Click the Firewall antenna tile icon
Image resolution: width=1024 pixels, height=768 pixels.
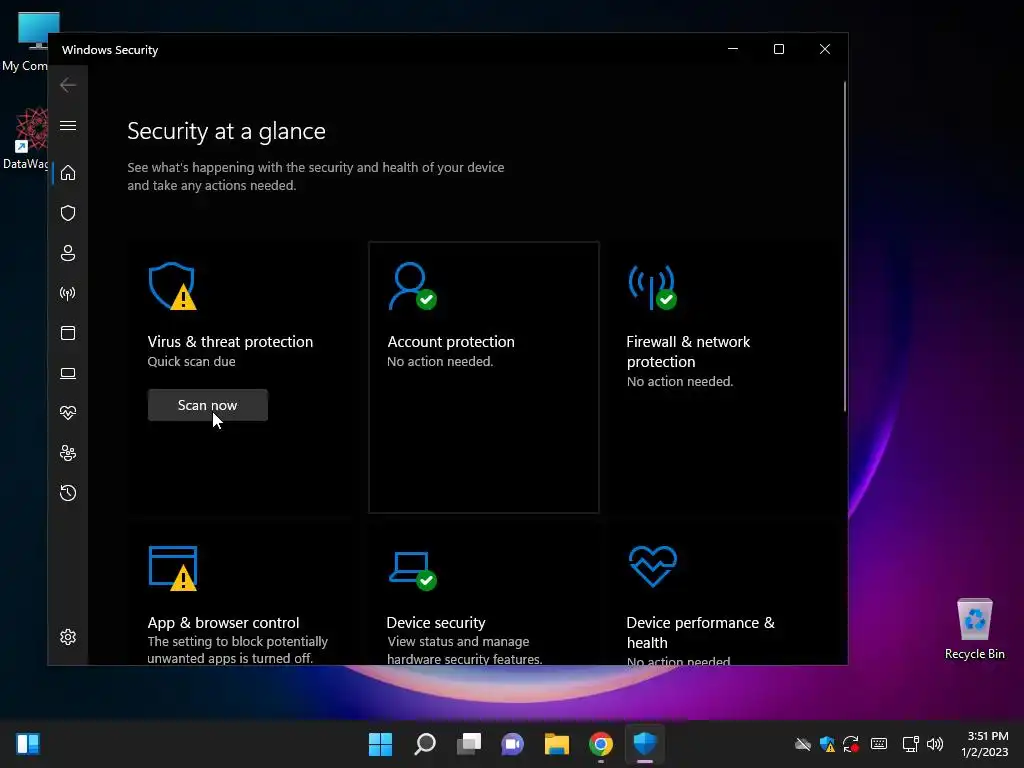point(652,286)
